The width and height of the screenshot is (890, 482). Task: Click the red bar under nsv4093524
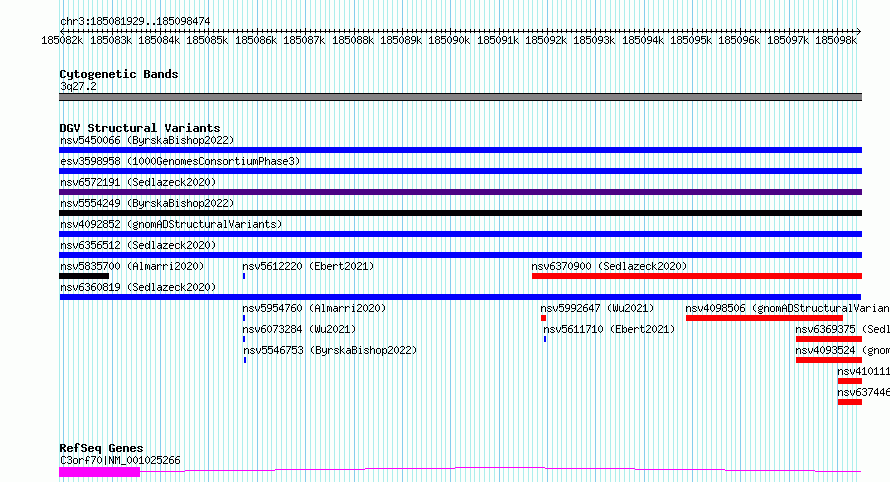click(x=829, y=360)
